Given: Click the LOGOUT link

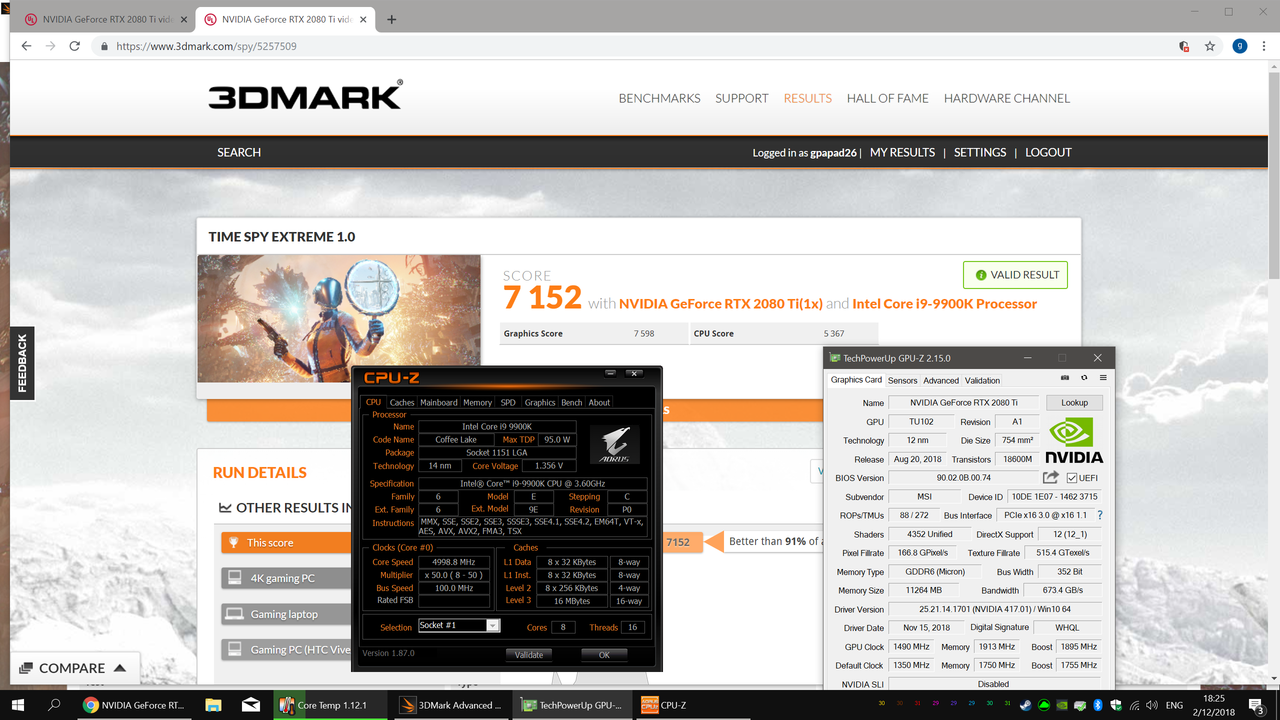Looking at the screenshot, I should pyautogui.click(x=1048, y=152).
